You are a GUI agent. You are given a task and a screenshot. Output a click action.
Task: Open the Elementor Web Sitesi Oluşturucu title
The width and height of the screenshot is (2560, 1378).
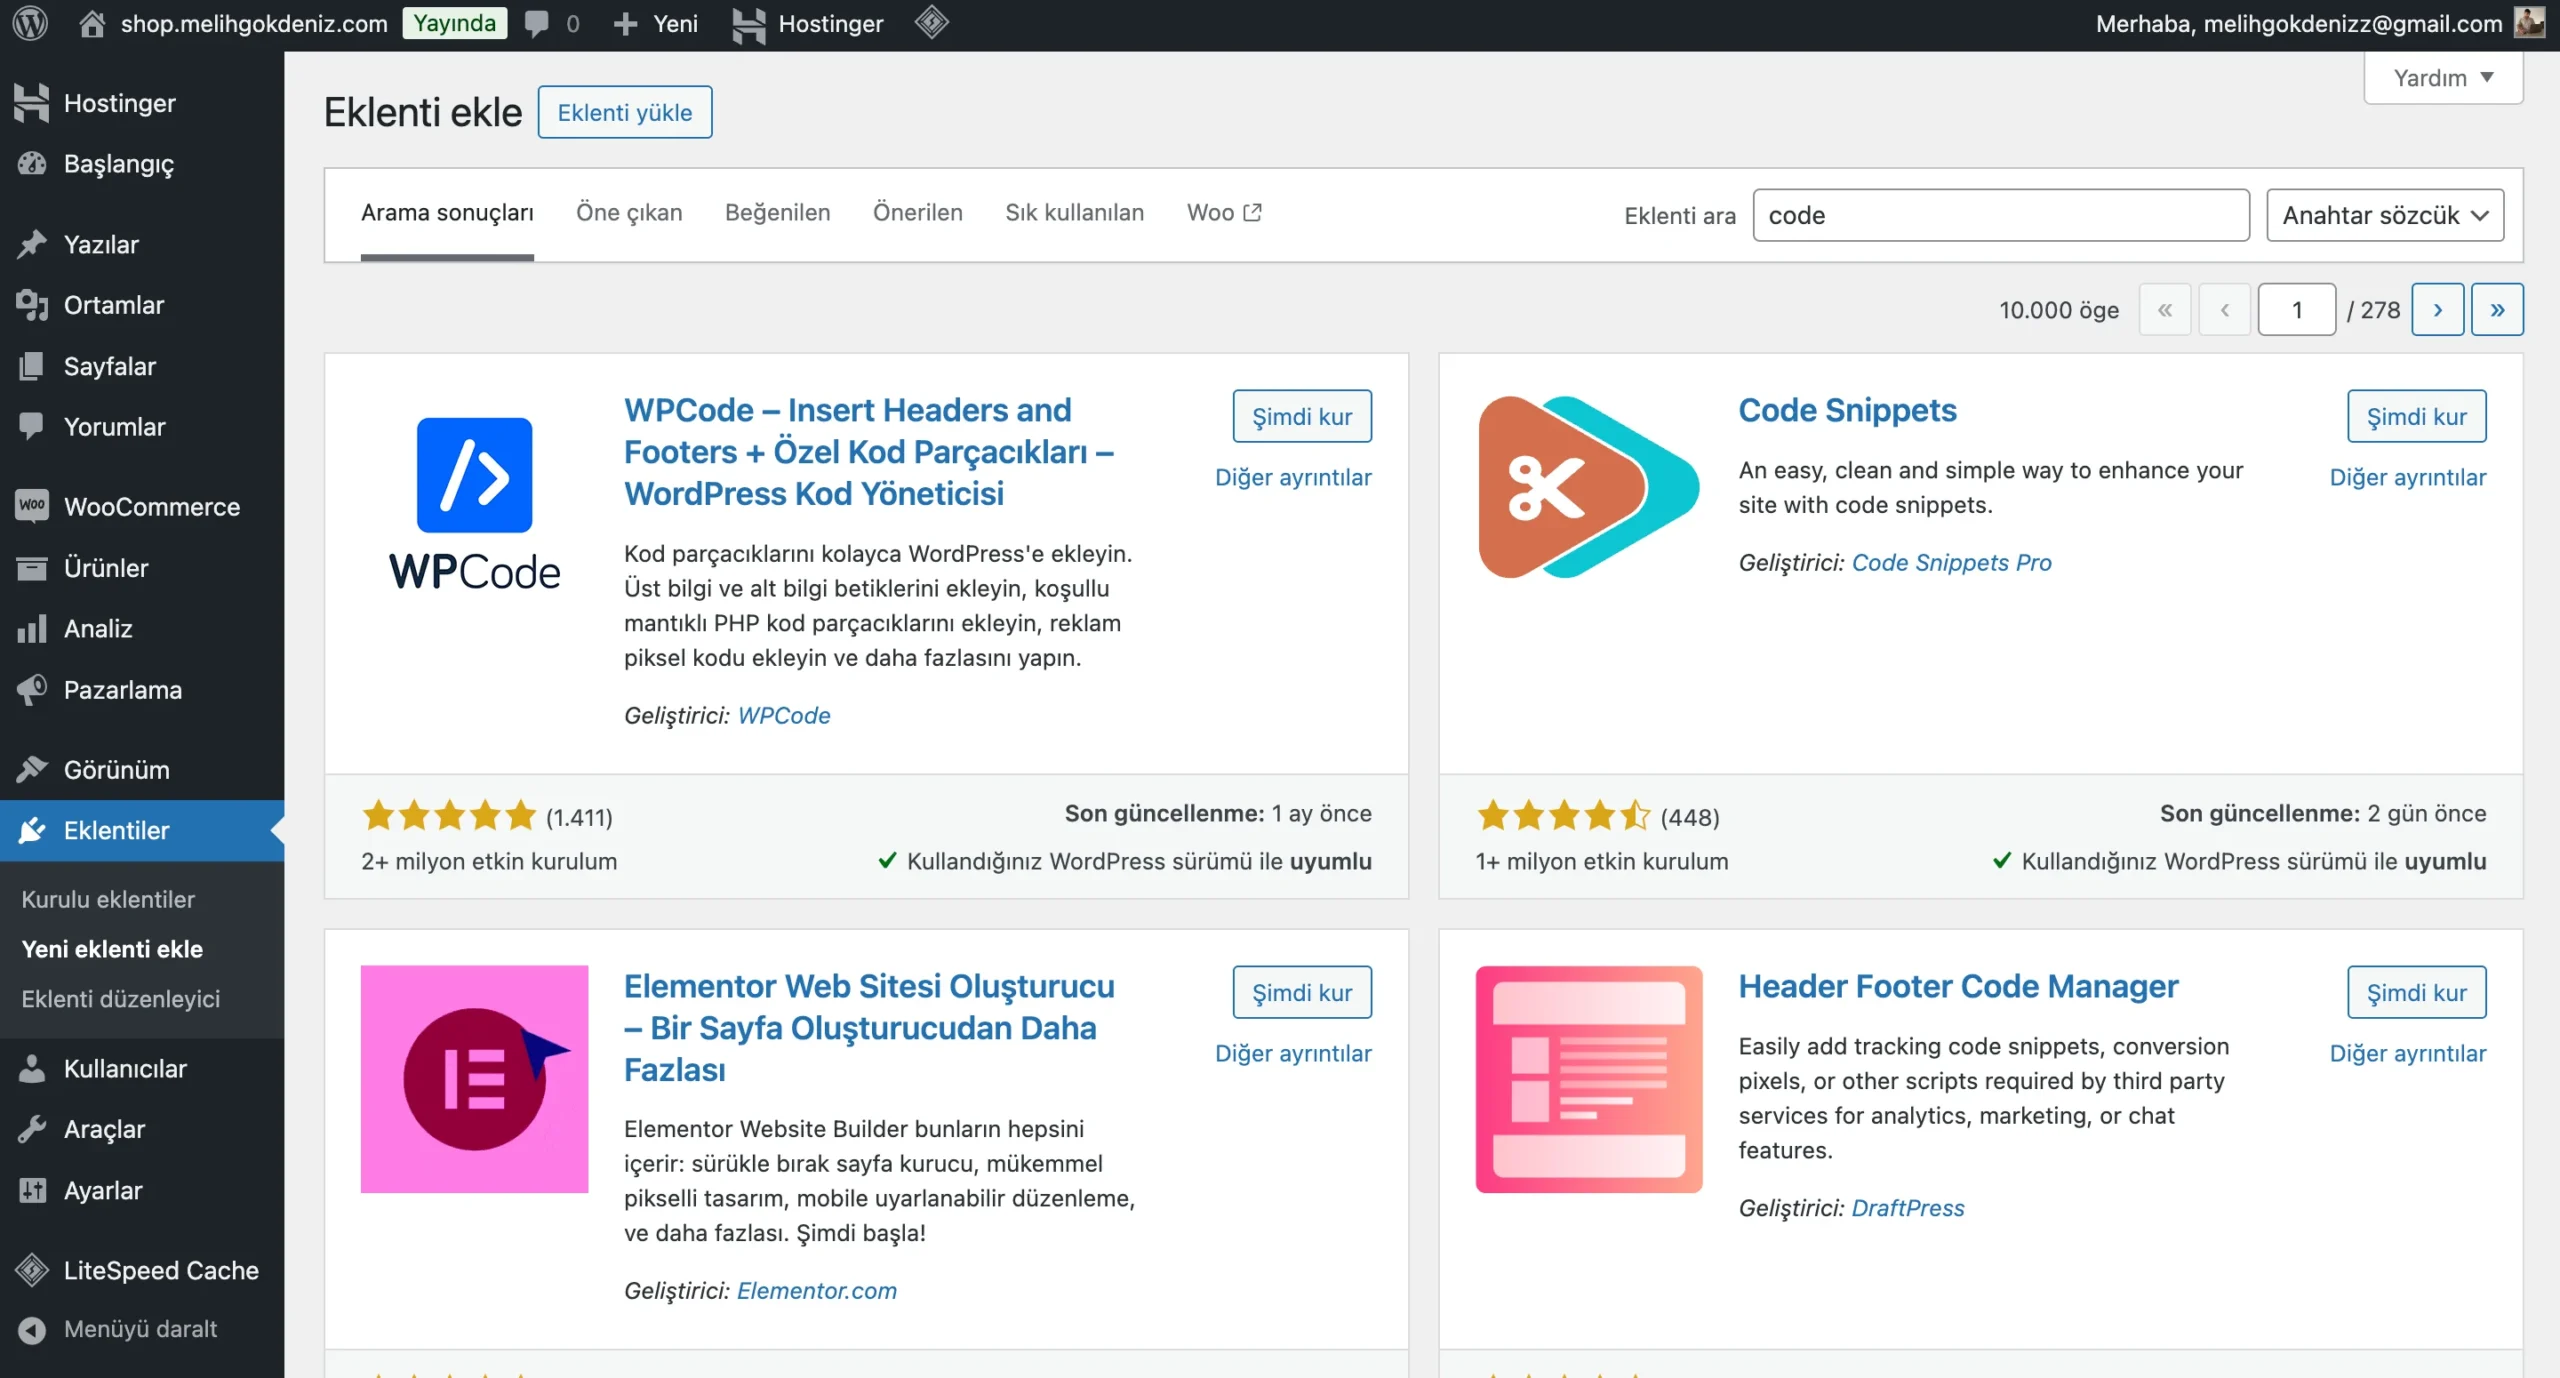tap(869, 1028)
